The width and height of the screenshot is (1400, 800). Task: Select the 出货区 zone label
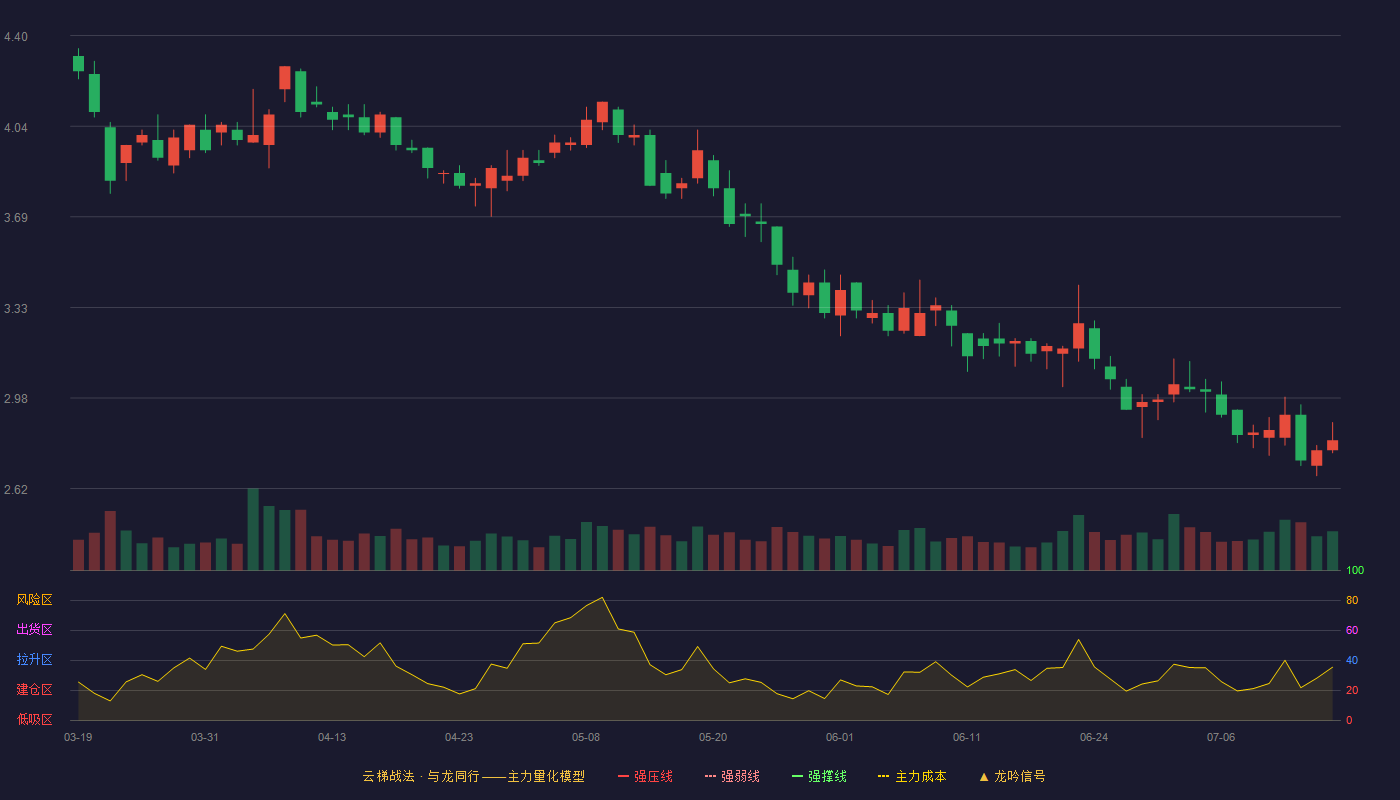coord(34,630)
